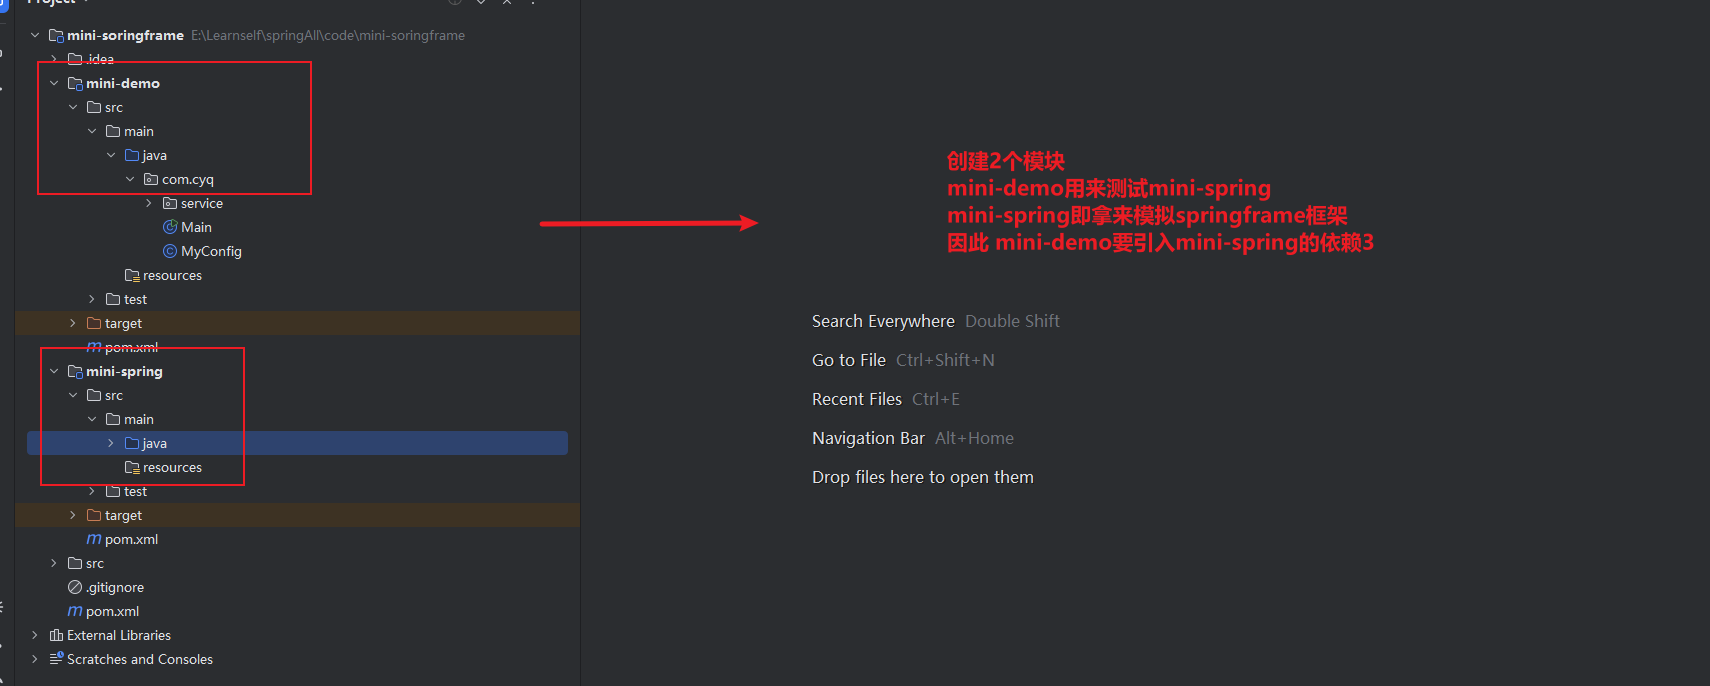Select the MyConfig label
The height and width of the screenshot is (686, 1710).
[211, 251]
